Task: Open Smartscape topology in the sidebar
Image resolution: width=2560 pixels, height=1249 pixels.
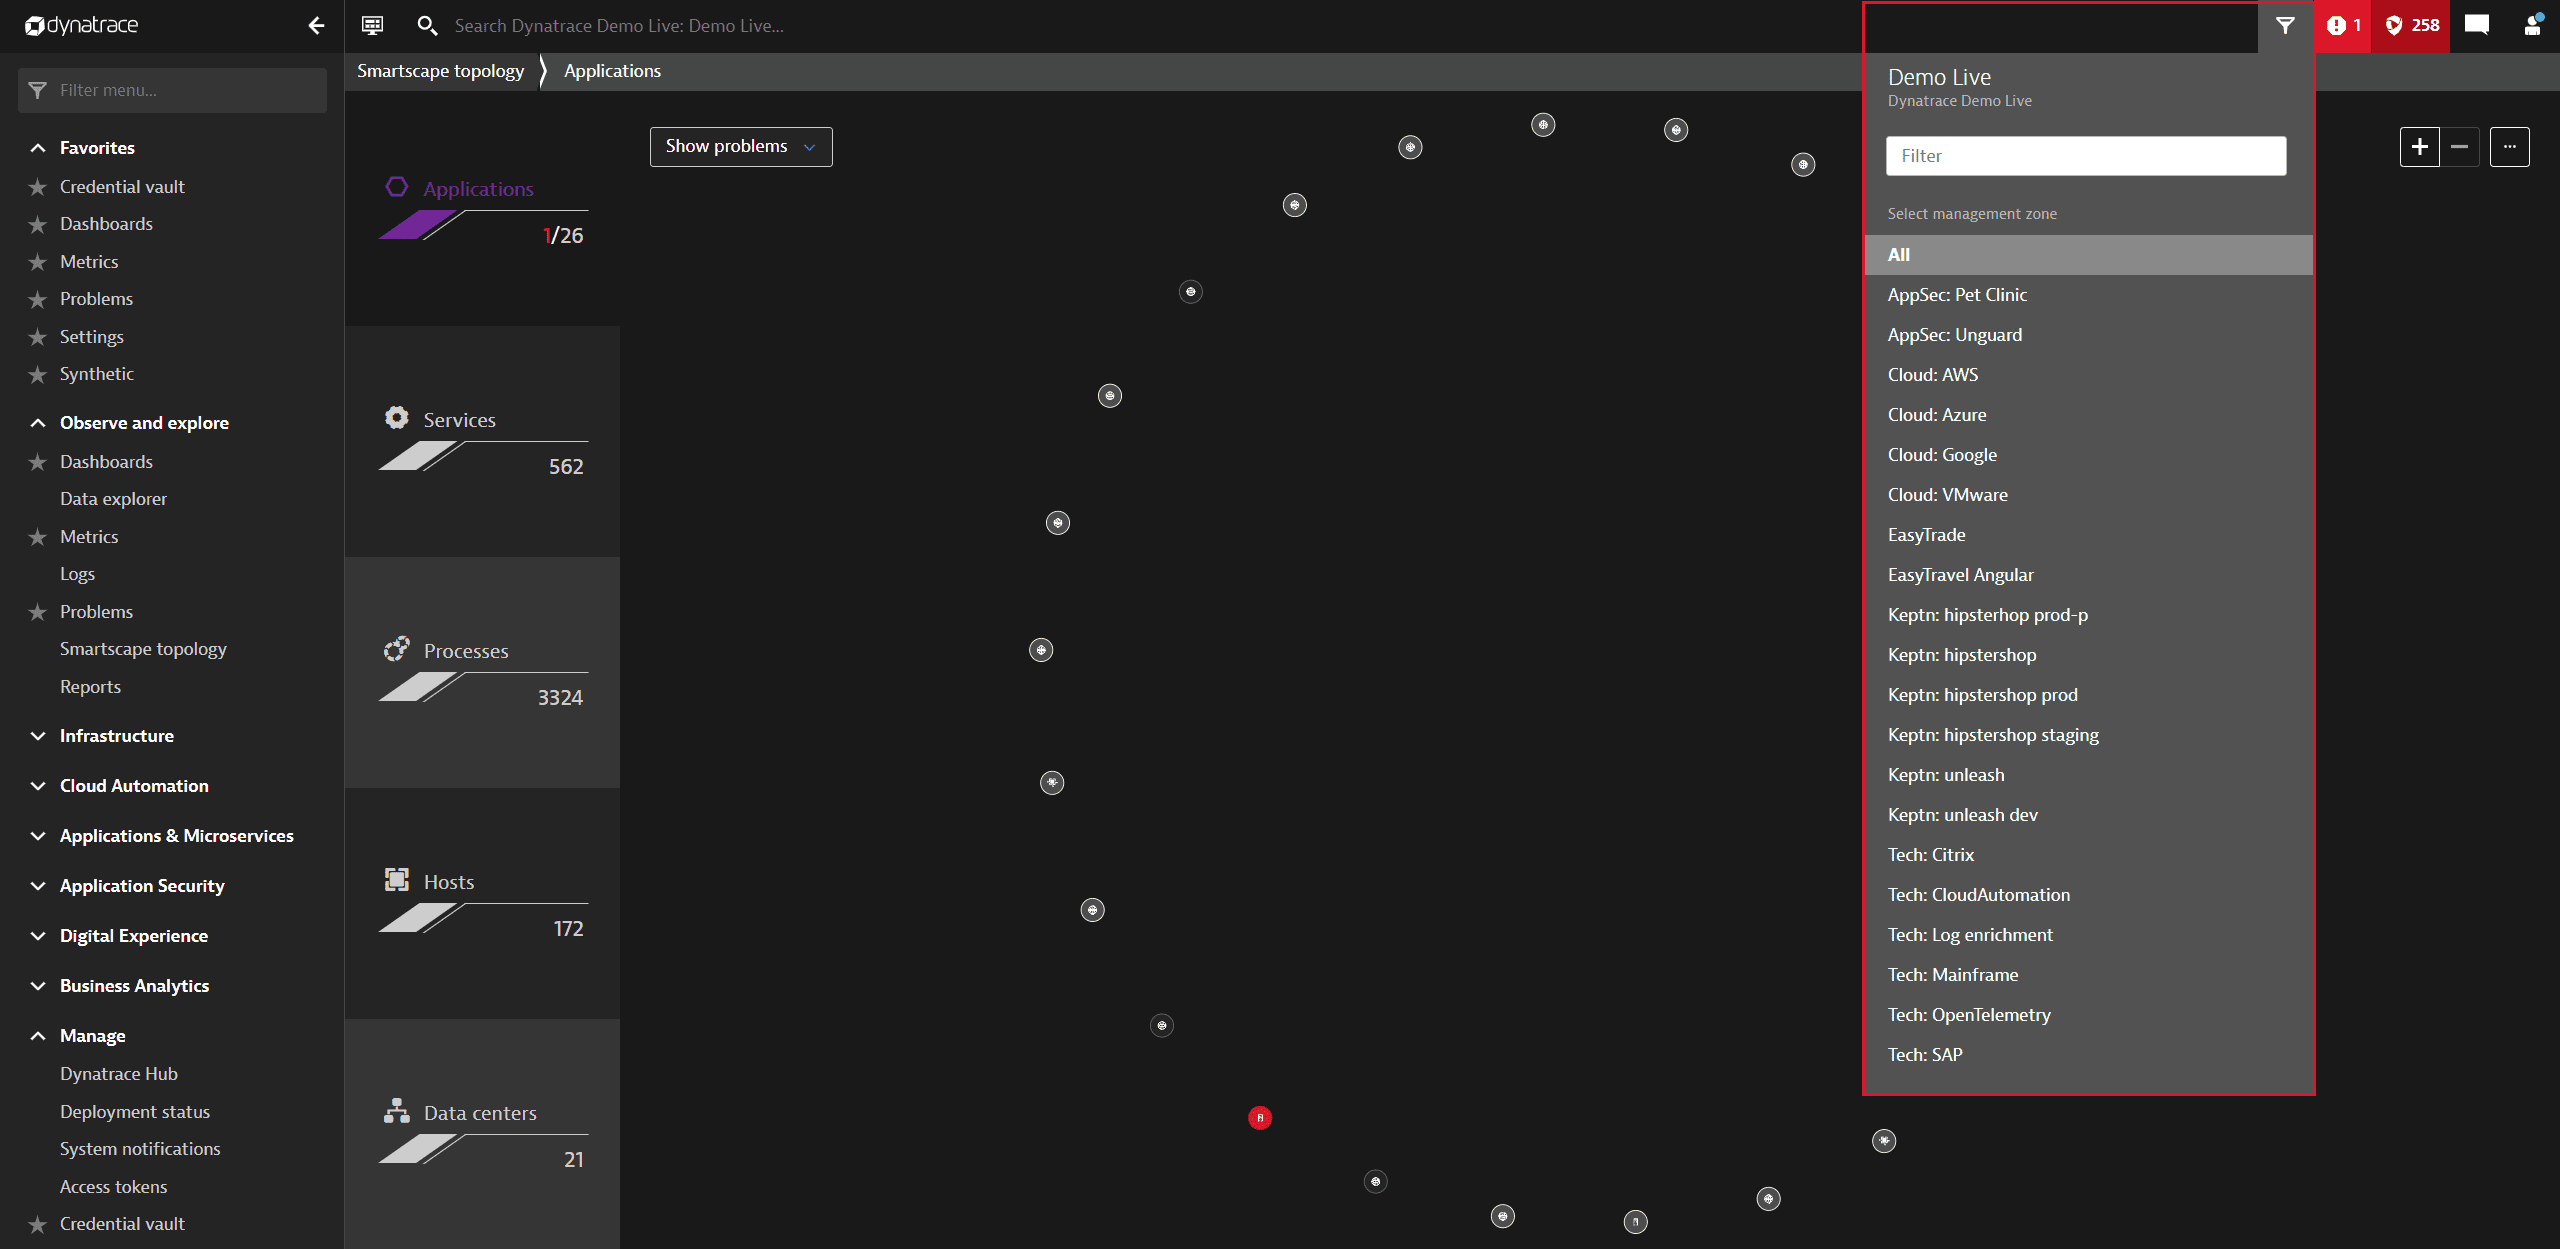Action: click(x=143, y=649)
